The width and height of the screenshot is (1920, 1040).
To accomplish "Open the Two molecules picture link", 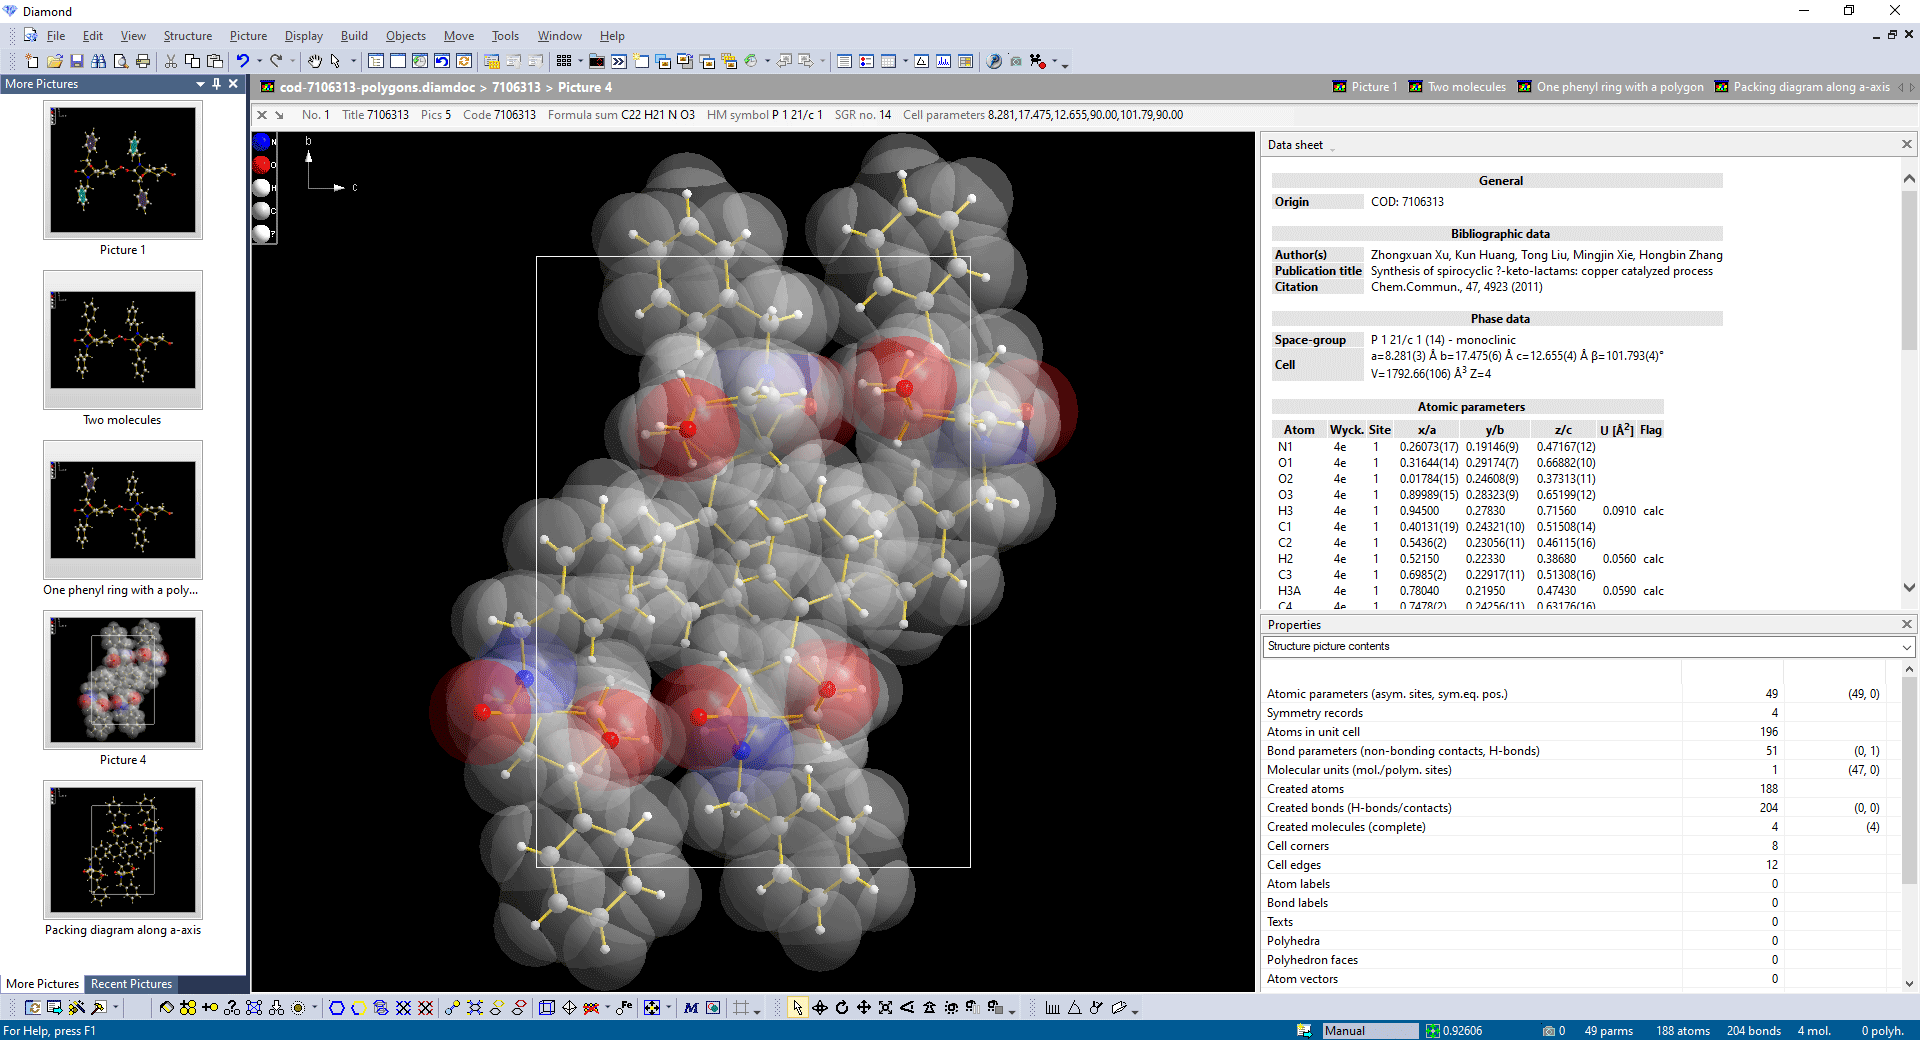I will point(1465,87).
